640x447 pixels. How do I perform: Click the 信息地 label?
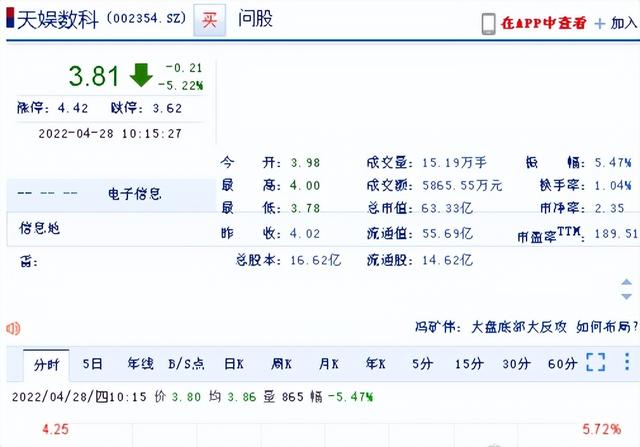pyautogui.click(x=40, y=228)
